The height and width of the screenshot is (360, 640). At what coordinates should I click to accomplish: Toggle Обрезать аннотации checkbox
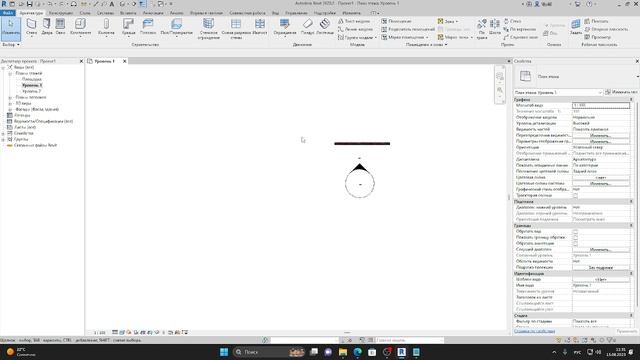click(x=576, y=243)
